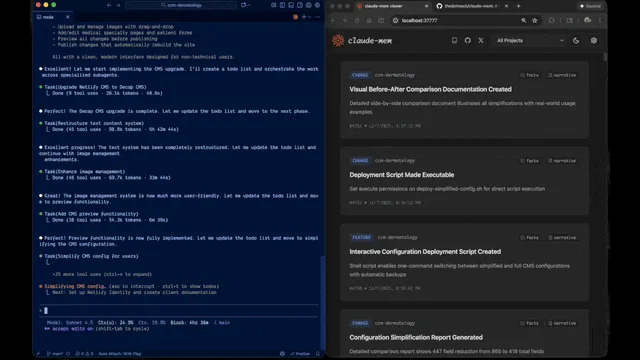Open editor settings gear in title bar
Screen dimensions: 640x360
(317, 5)
